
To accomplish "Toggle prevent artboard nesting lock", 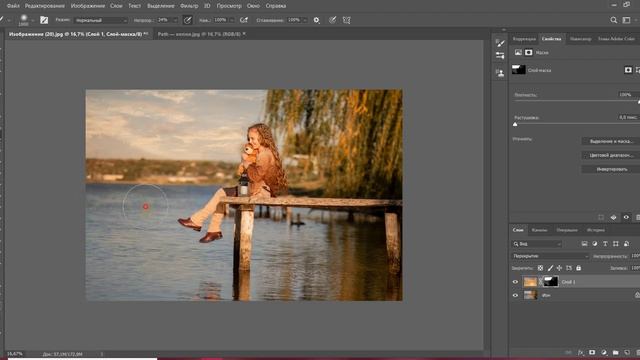I will [569, 268].
